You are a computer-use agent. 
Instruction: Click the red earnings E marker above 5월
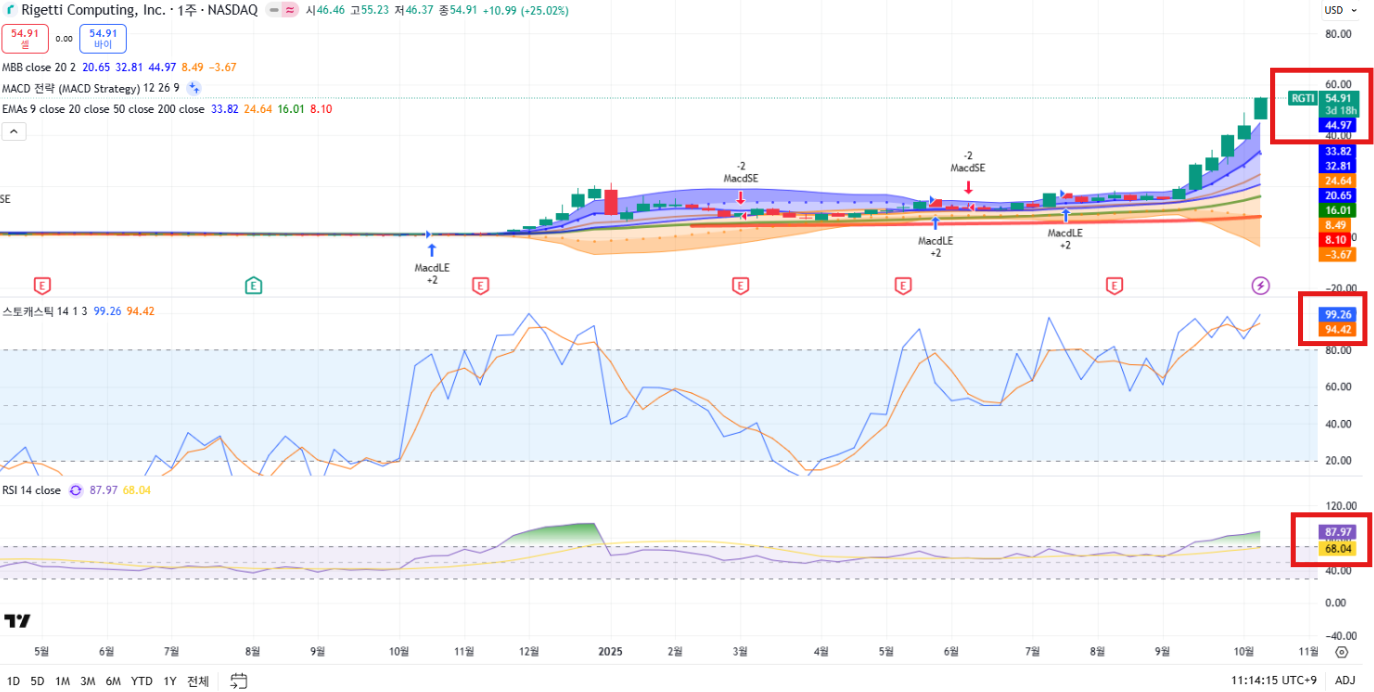click(x=42, y=286)
